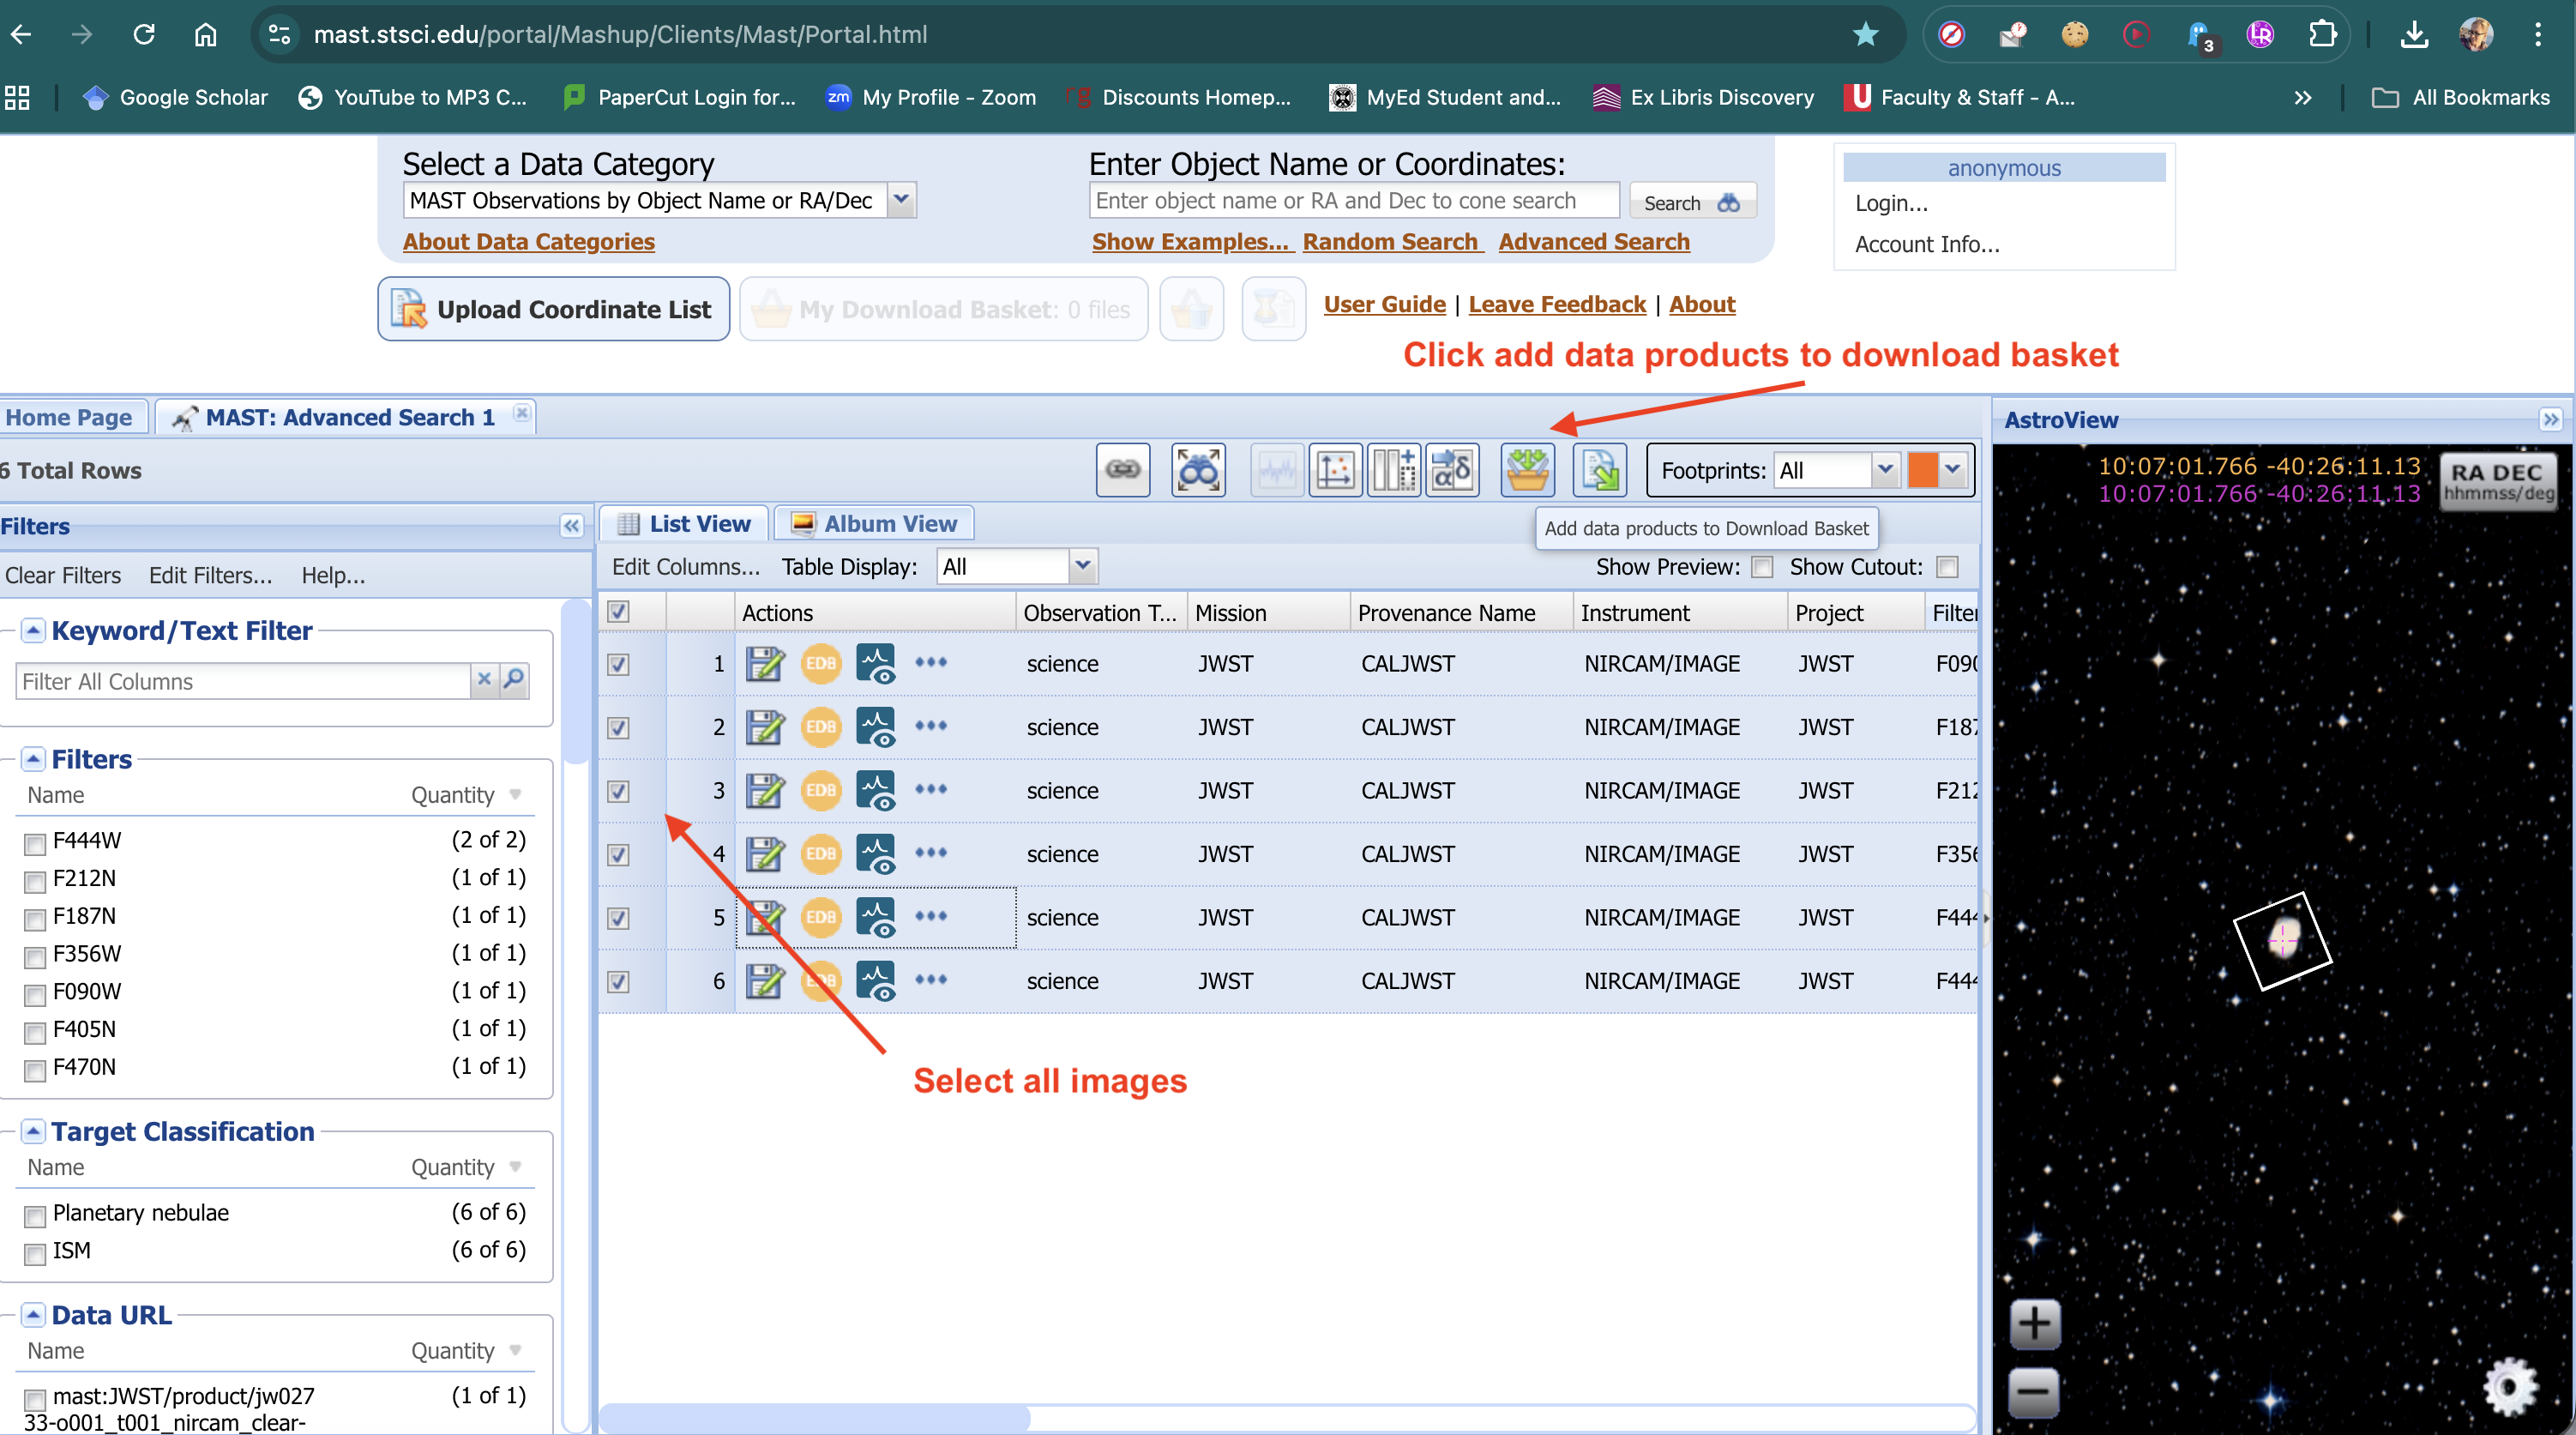This screenshot has width=2576, height=1435.
Task: Open the Footprints All dropdown
Action: (1884, 470)
